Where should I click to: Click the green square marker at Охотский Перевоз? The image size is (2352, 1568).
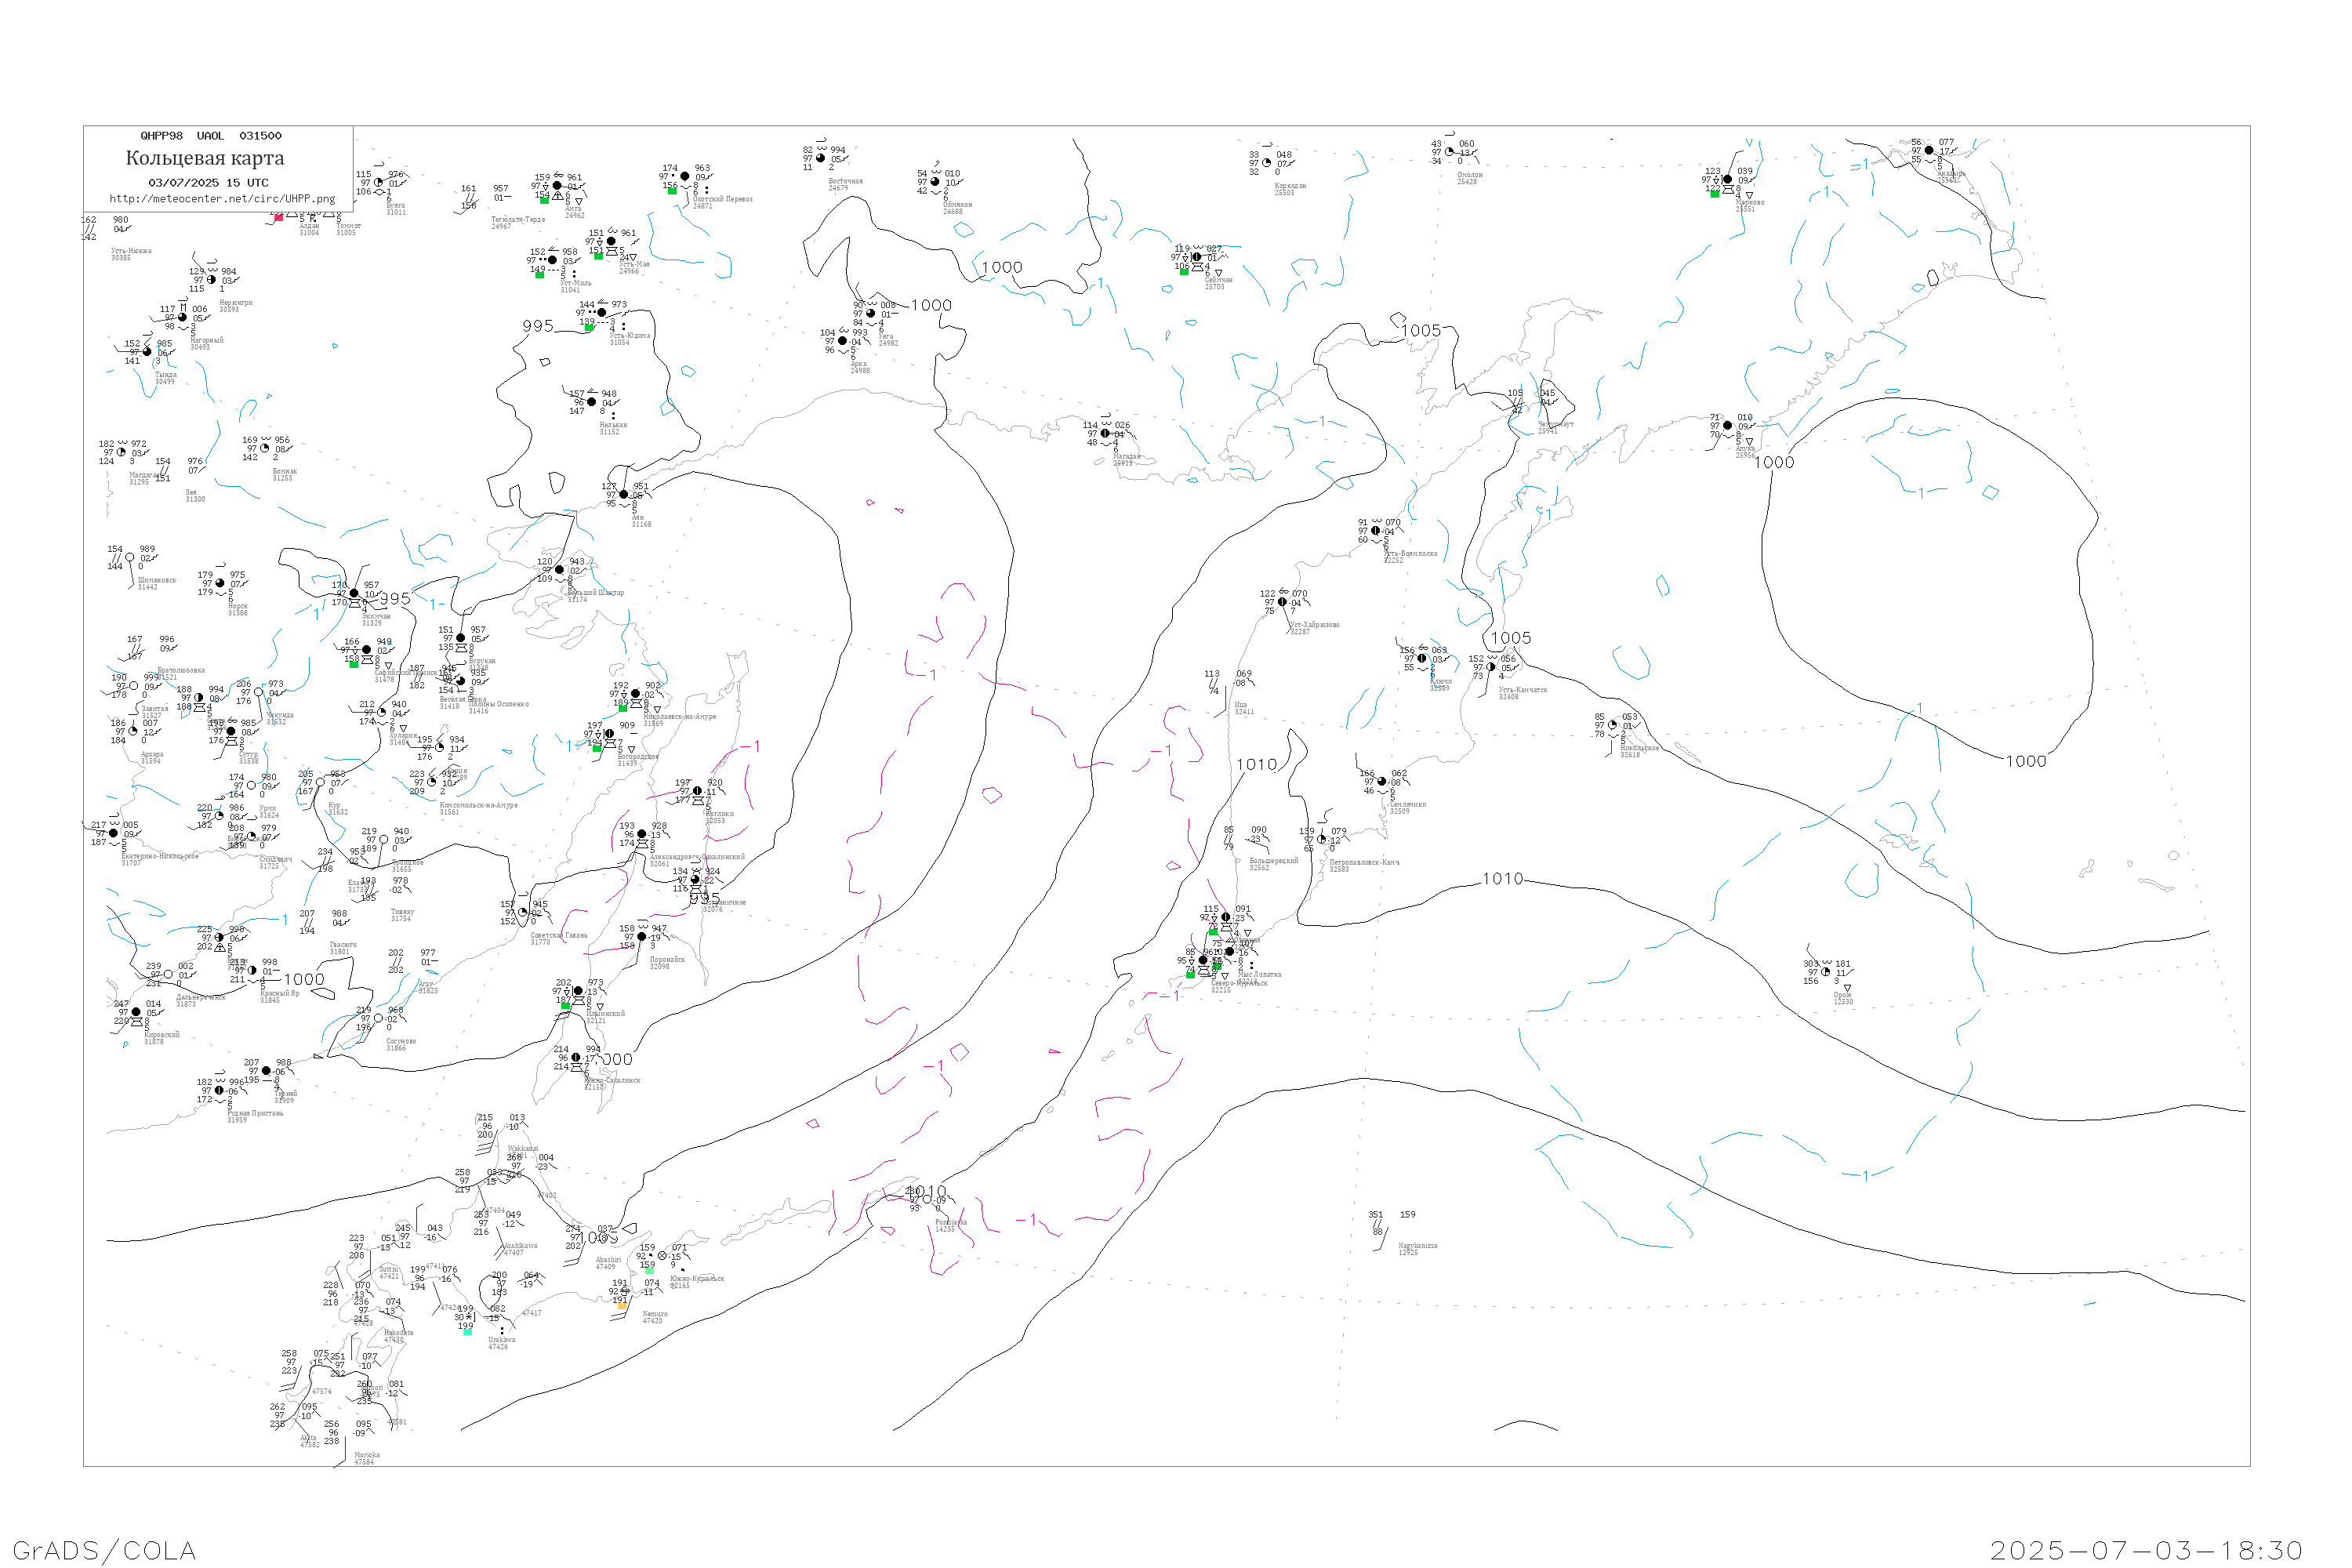672,190
